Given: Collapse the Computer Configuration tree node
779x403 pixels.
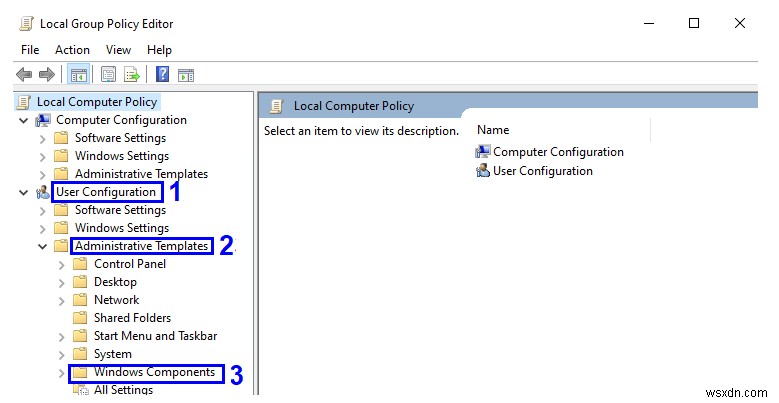Looking at the screenshot, I should pos(24,120).
